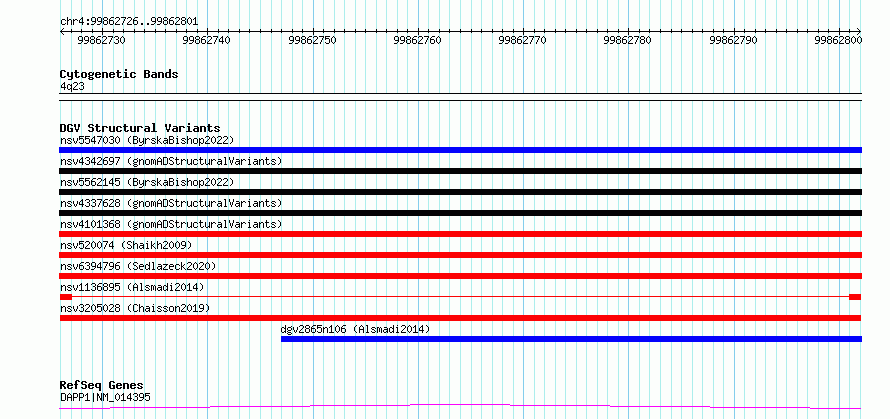Viewport: 890px width, 419px height.
Task: Open the nsv5547030 (ByrskaBishop2022) label
Action: (147, 140)
